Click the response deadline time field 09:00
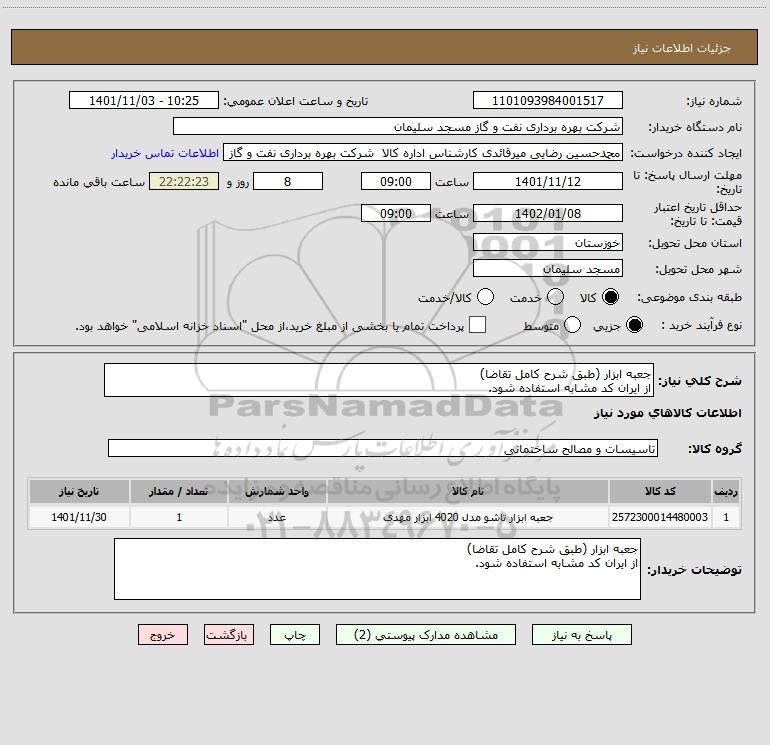Viewport: 770px width, 745px height. 396,181
